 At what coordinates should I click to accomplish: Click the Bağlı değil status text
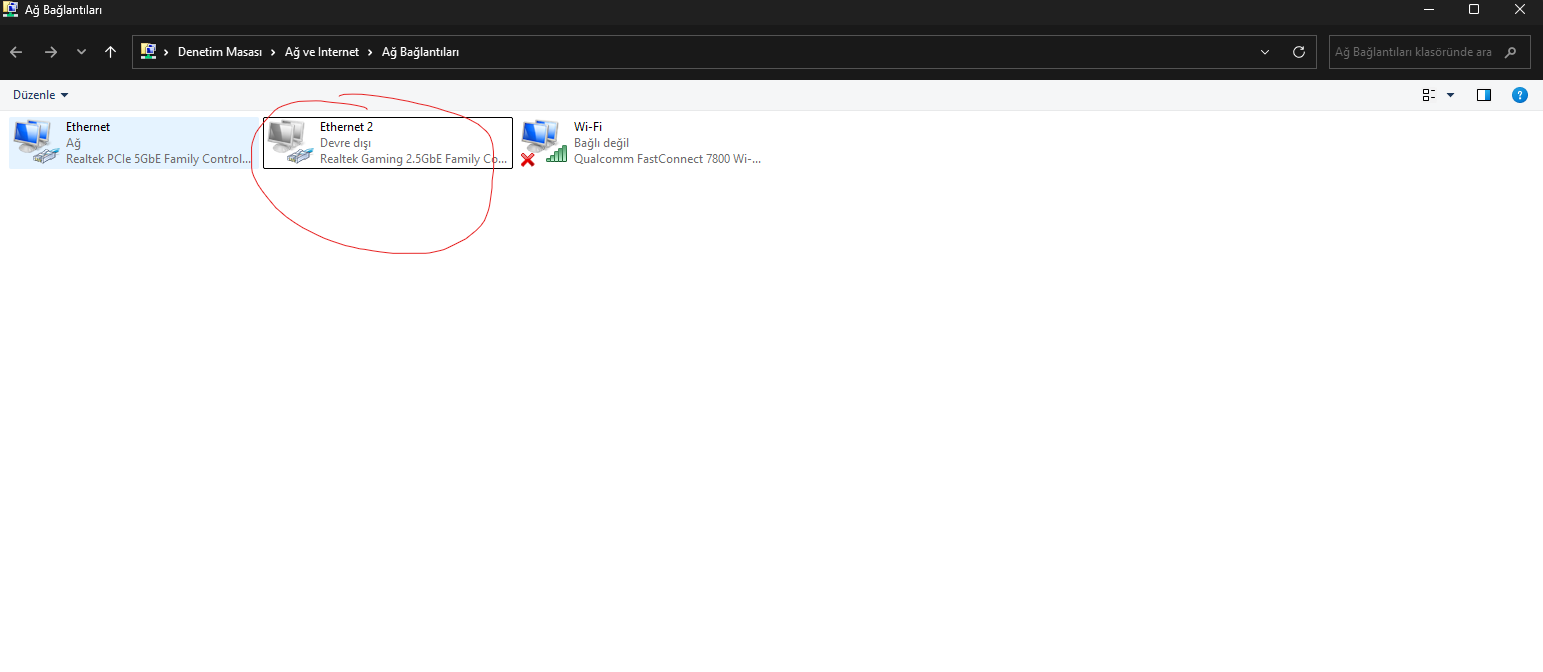[x=602, y=143]
